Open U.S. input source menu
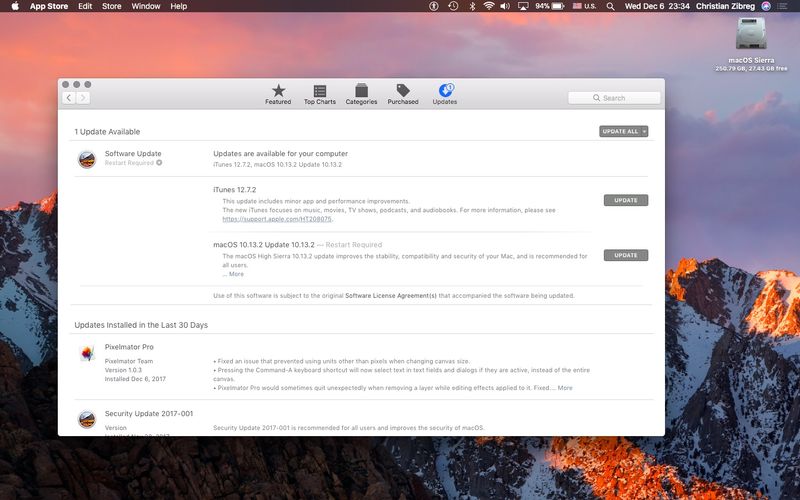The image size is (800, 500). [x=584, y=6]
